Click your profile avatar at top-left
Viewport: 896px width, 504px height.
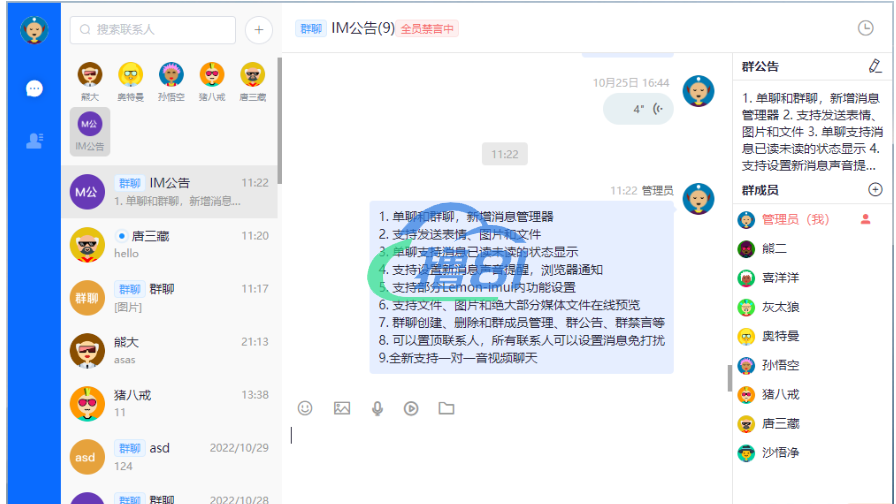tap(35, 30)
